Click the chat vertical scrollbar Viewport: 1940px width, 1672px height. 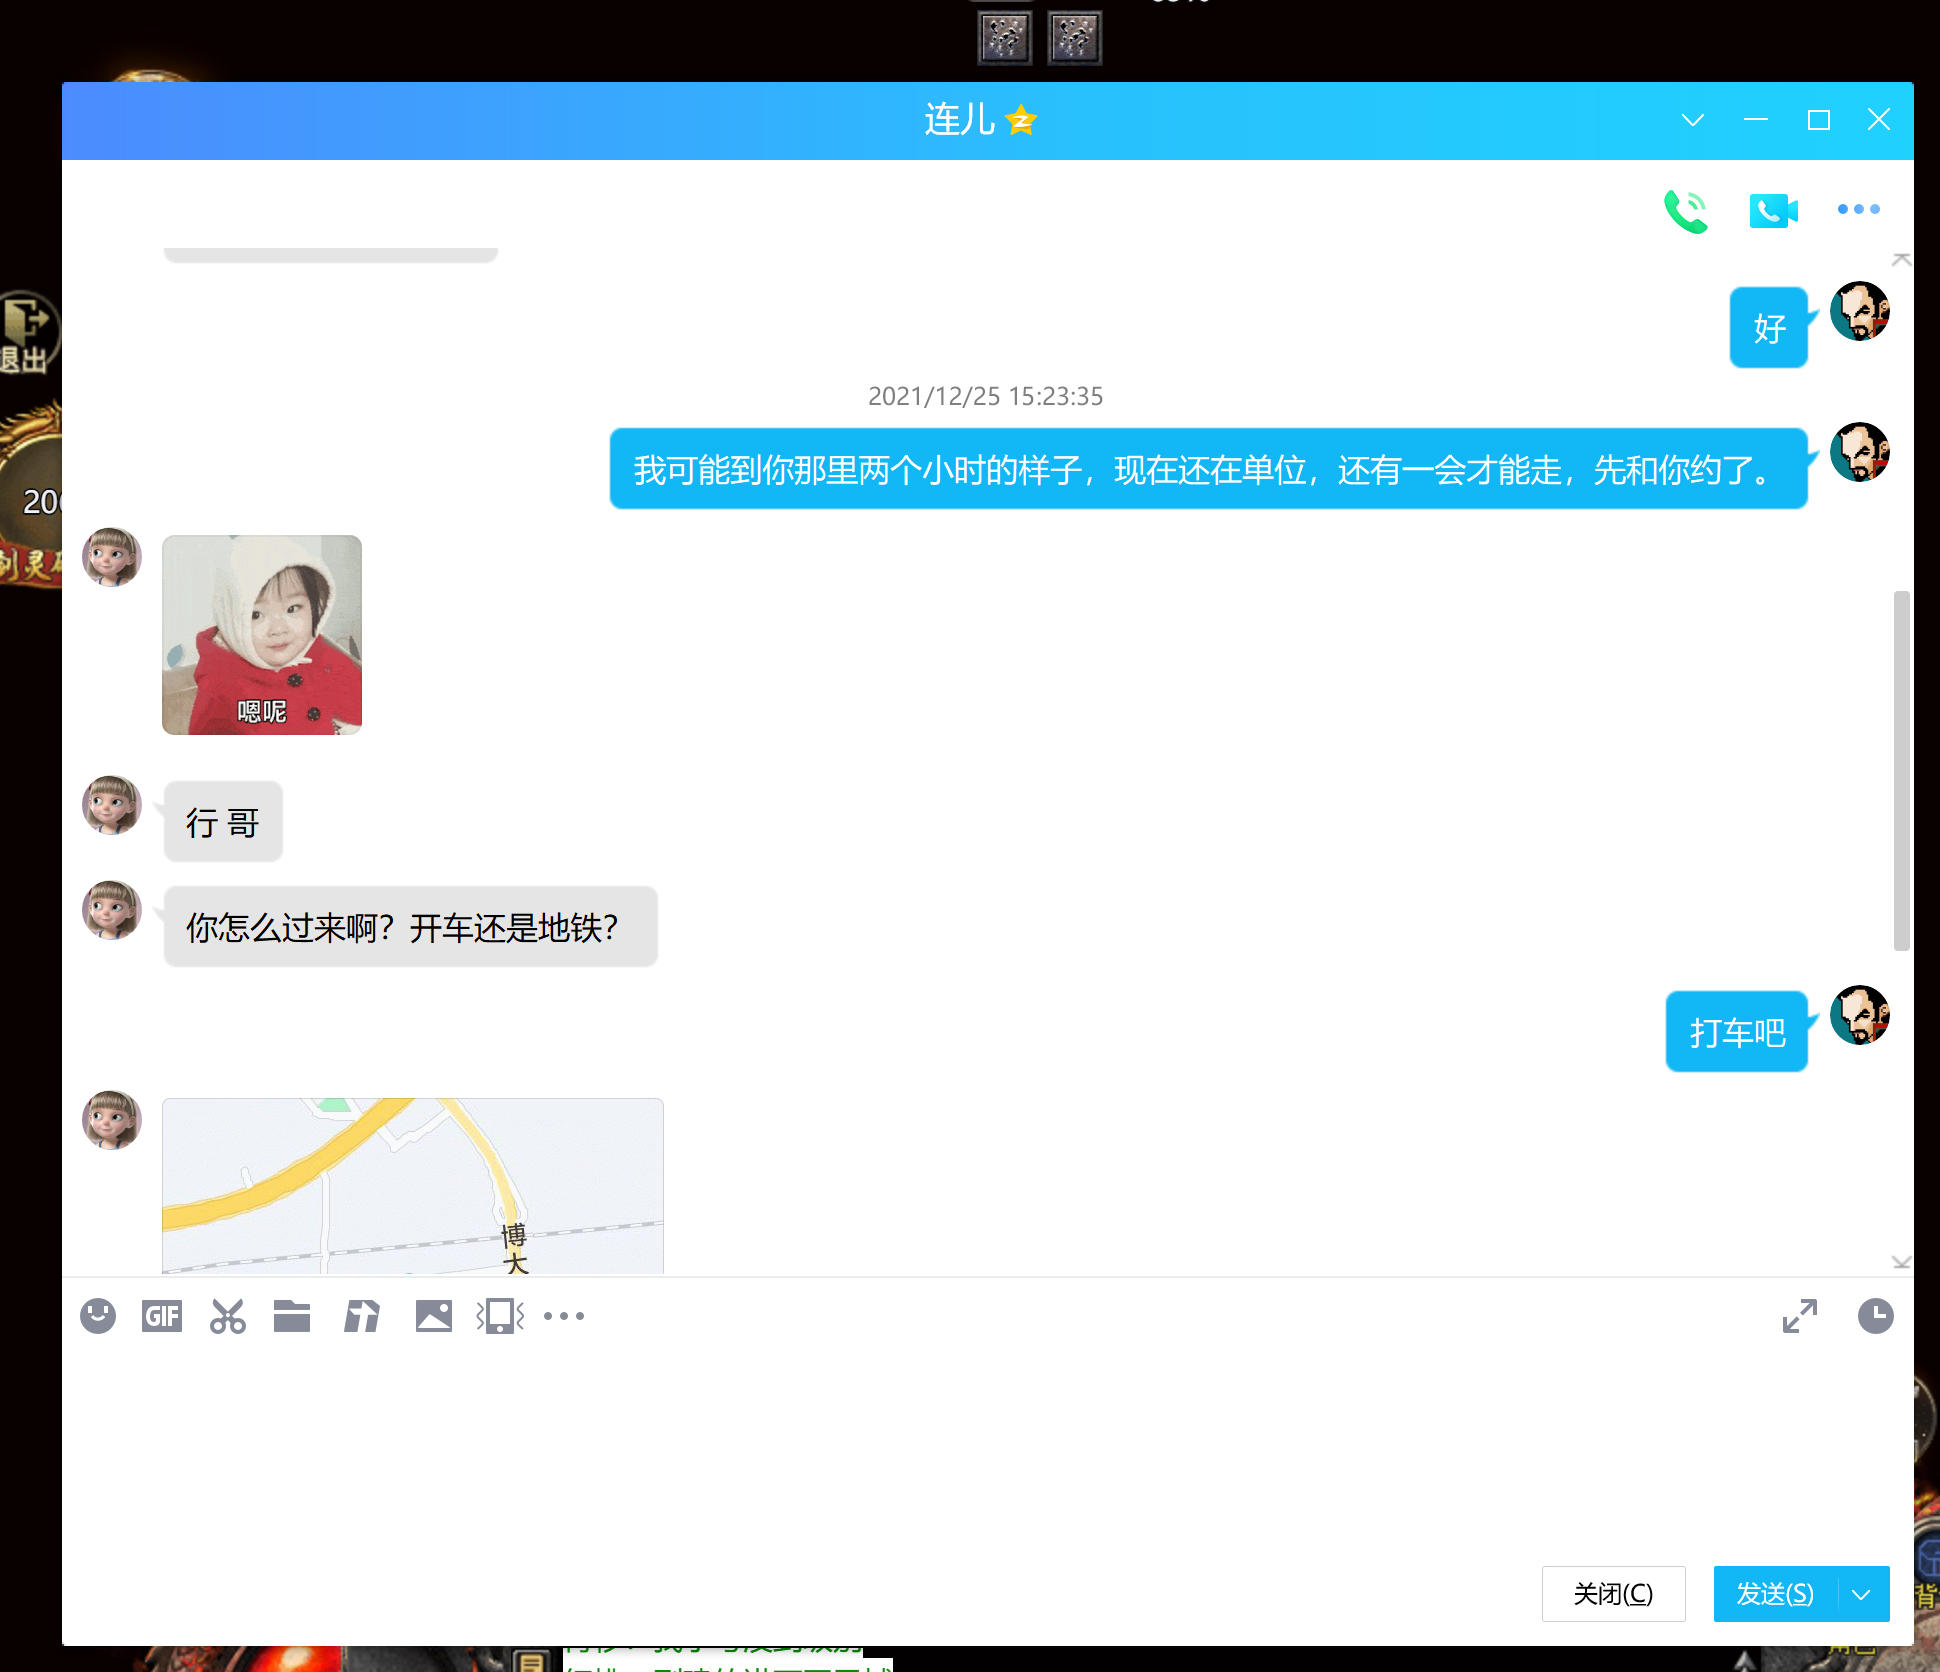pyautogui.click(x=1901, y=770)
